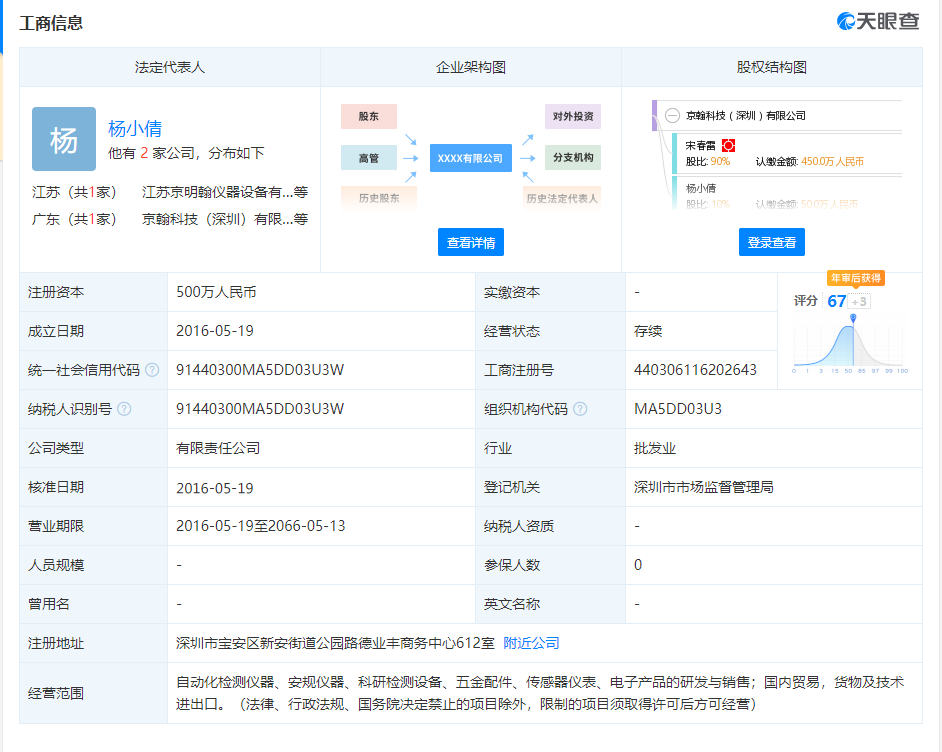Click the red badge icon beside 宋春雷

tap(728, 146)
